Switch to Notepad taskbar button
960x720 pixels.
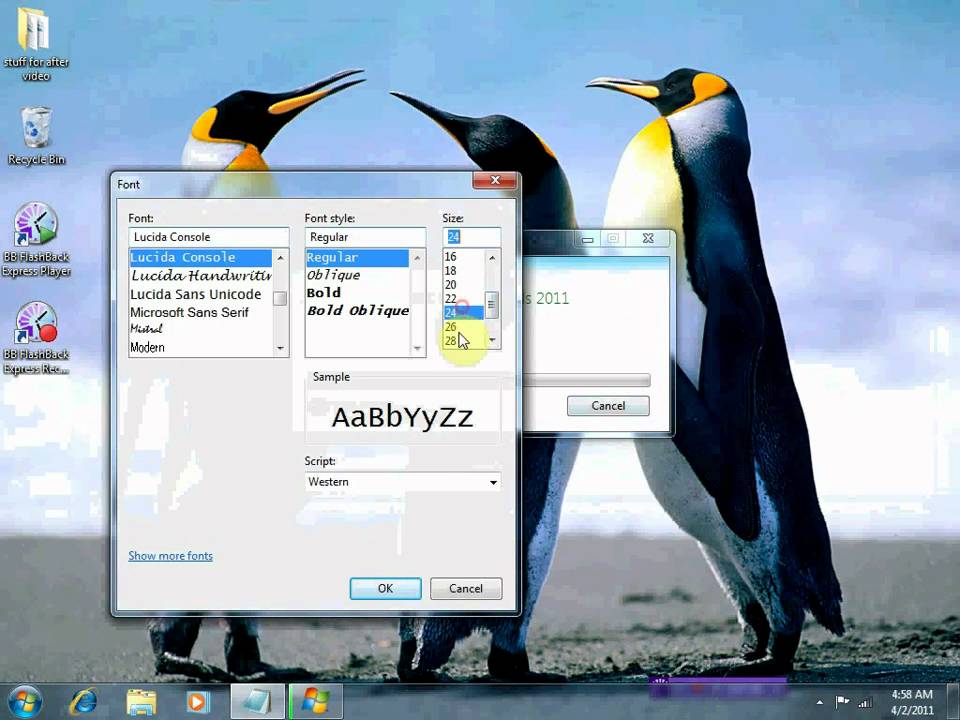pos(257,702)
